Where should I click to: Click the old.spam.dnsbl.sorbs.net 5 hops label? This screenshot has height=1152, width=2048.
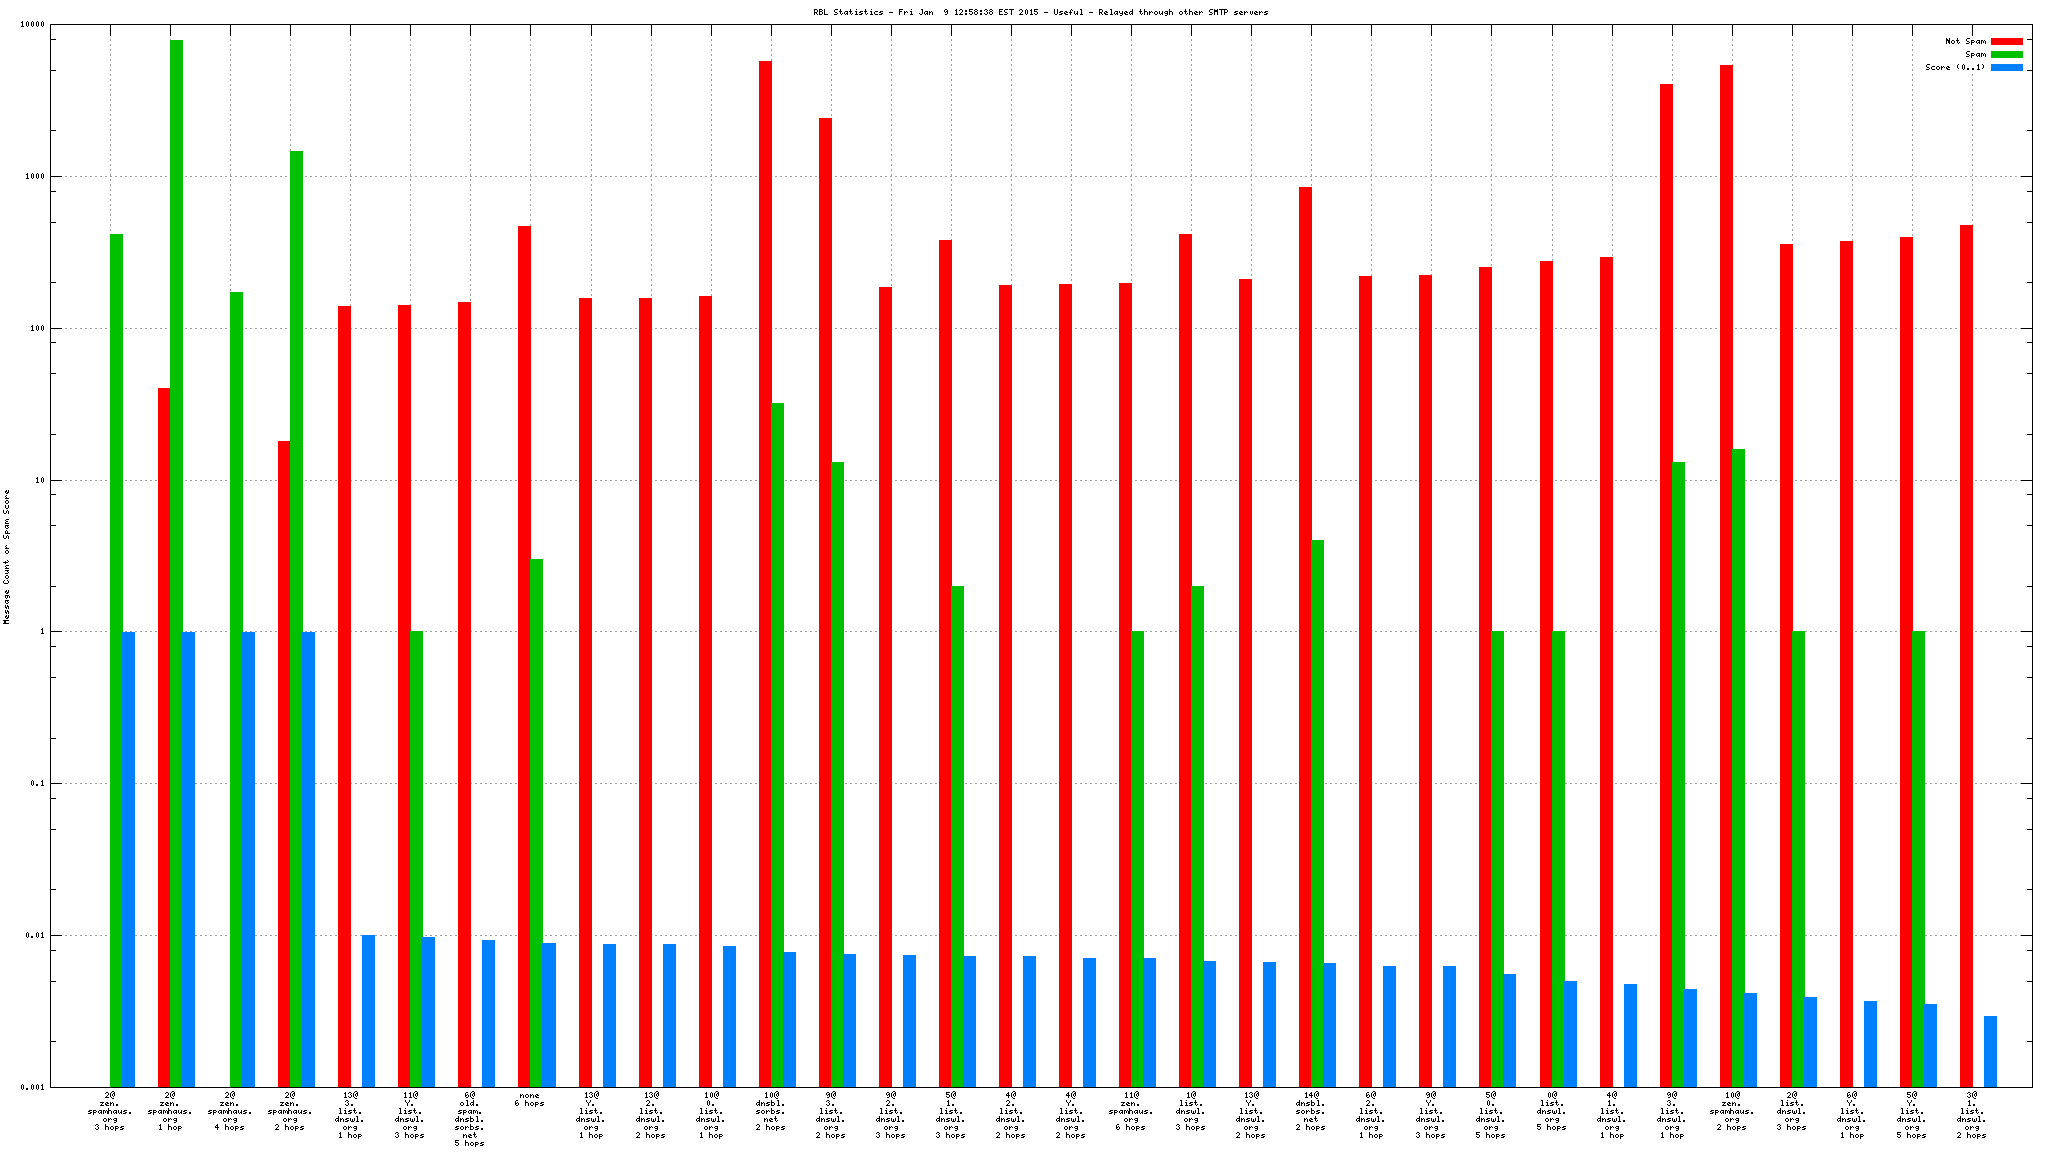469,1119
